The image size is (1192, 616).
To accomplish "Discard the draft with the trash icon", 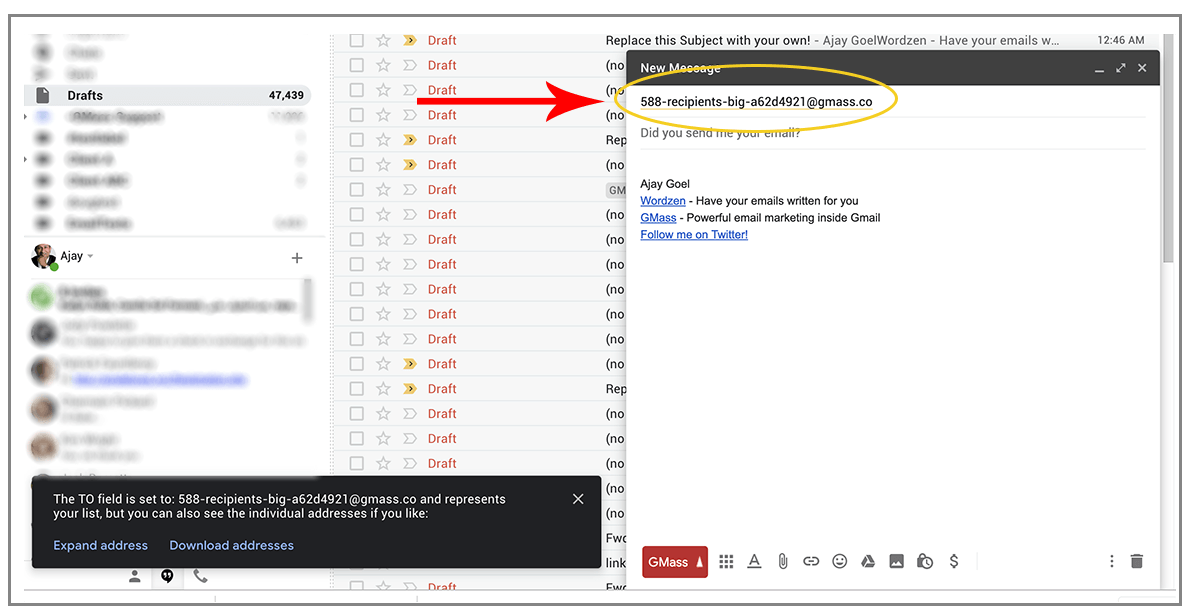I will [1137, 561].
